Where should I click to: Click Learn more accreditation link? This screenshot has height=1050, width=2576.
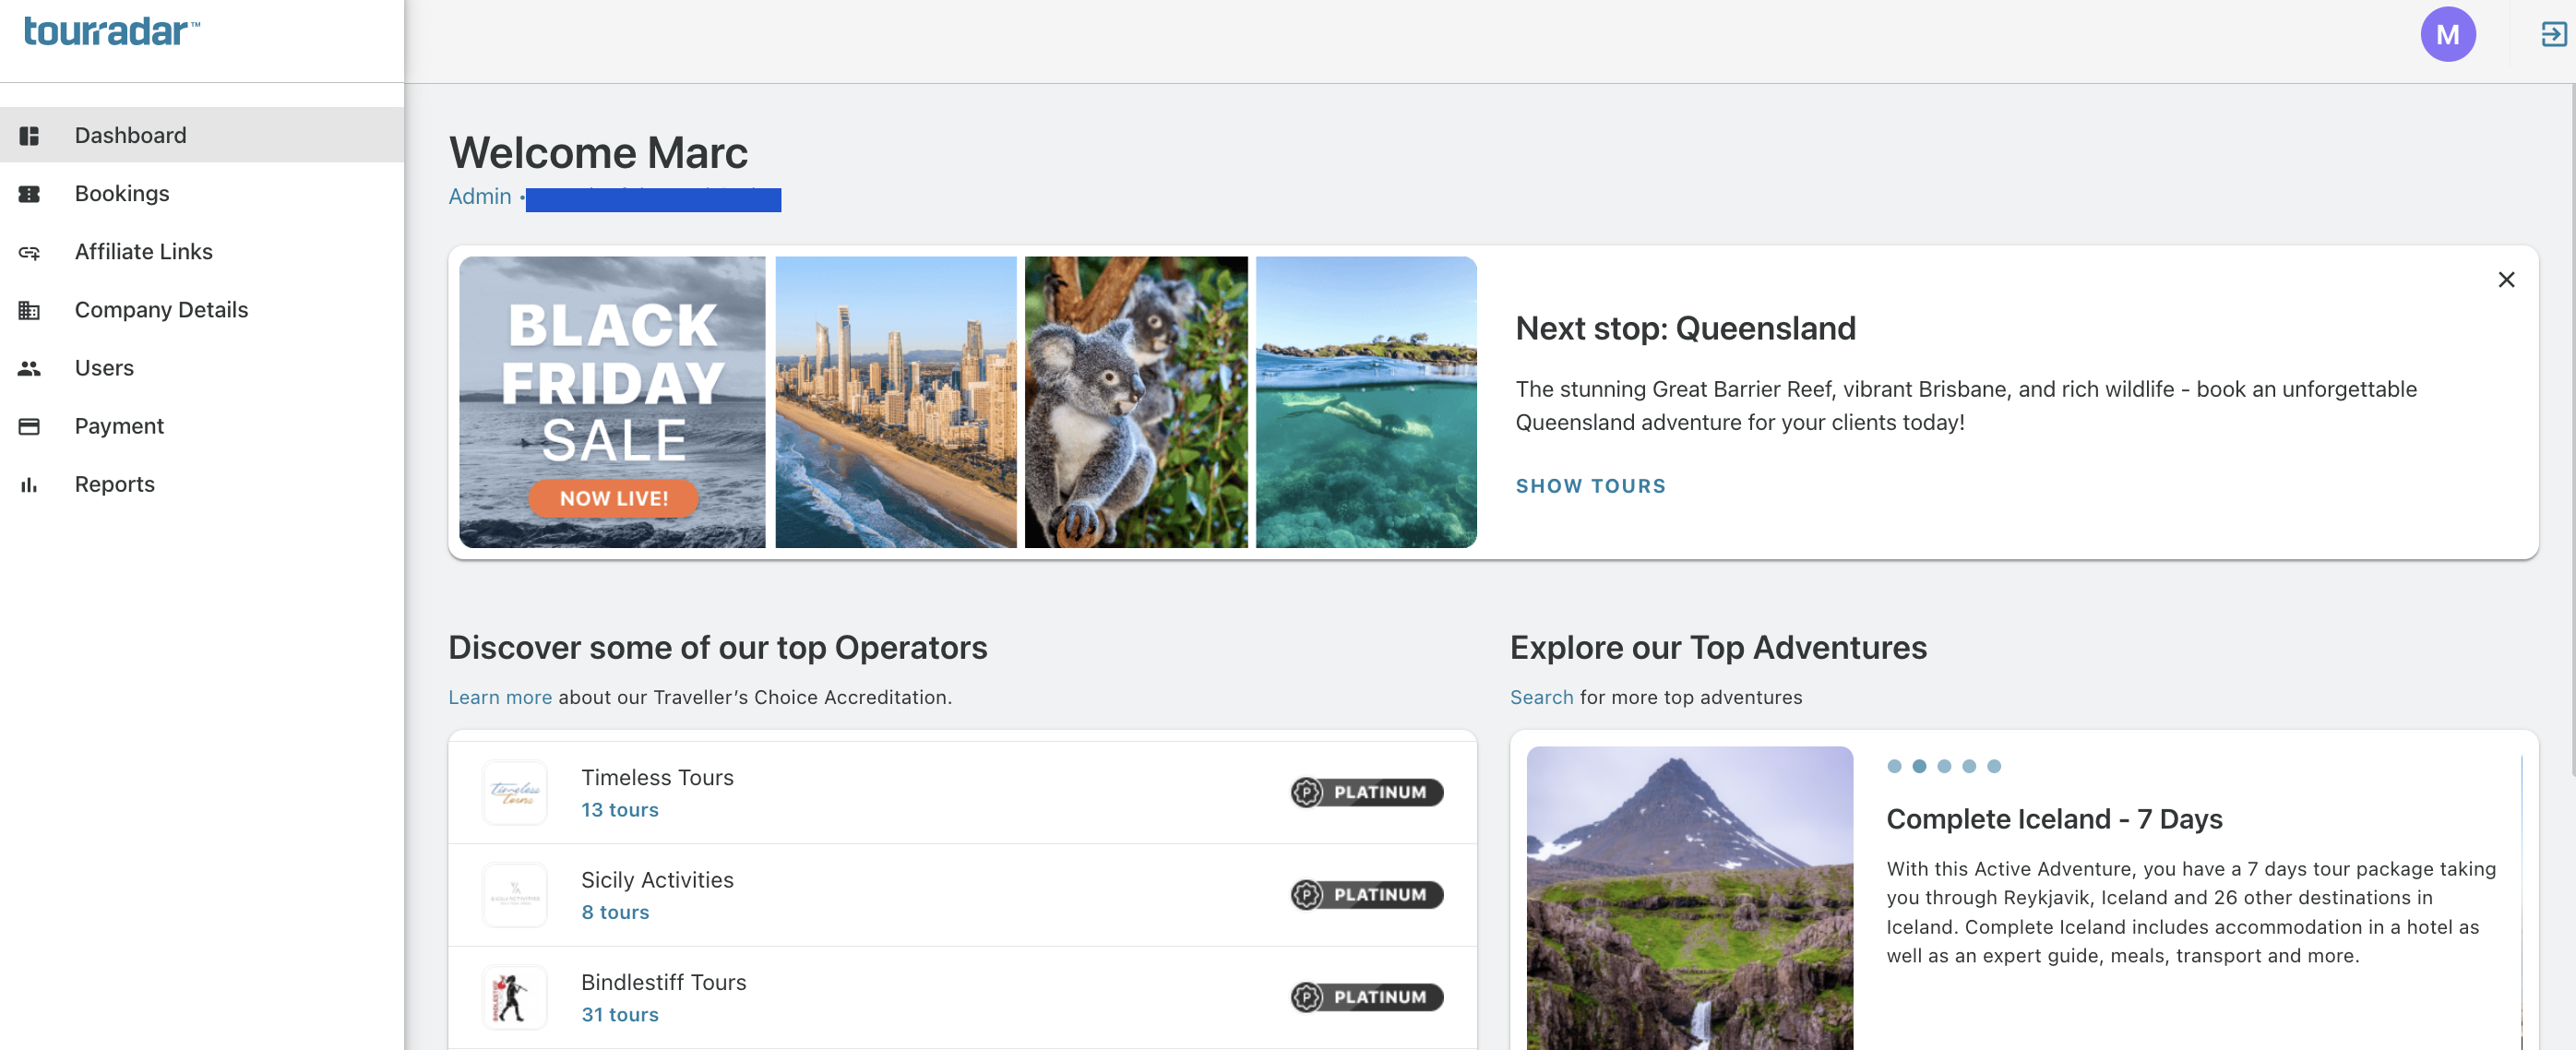pyautogui.click(x=500, y=697)
